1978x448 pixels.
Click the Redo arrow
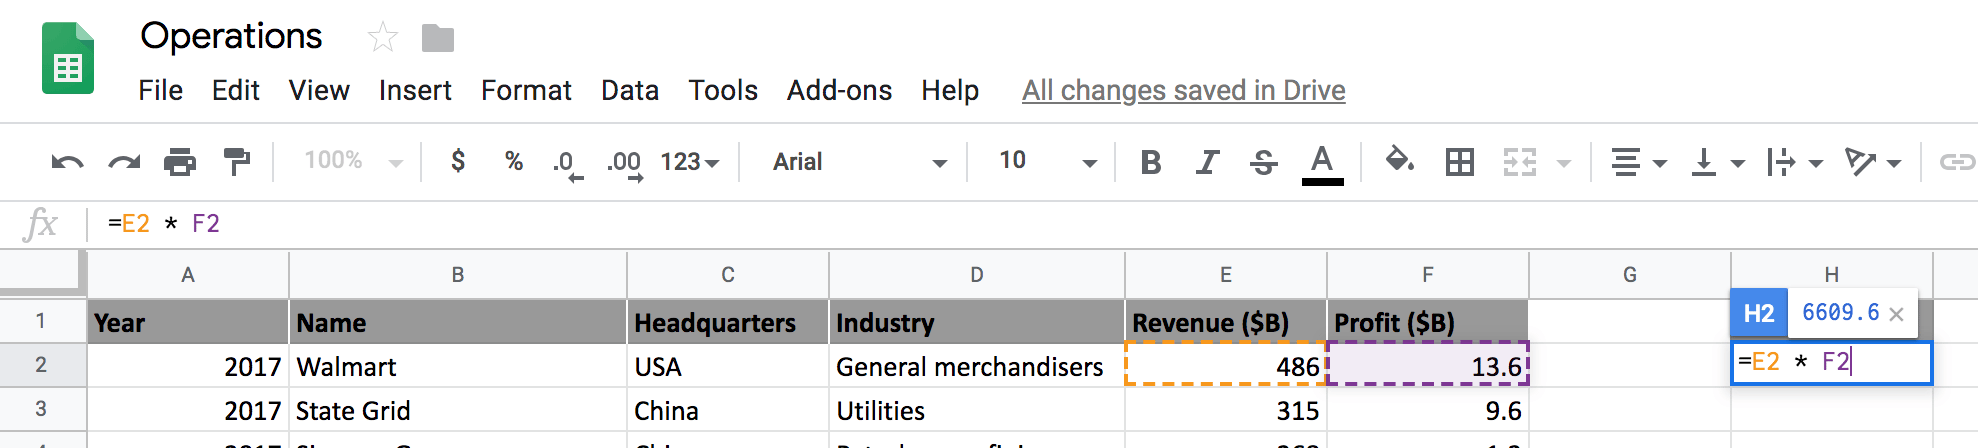124,162
